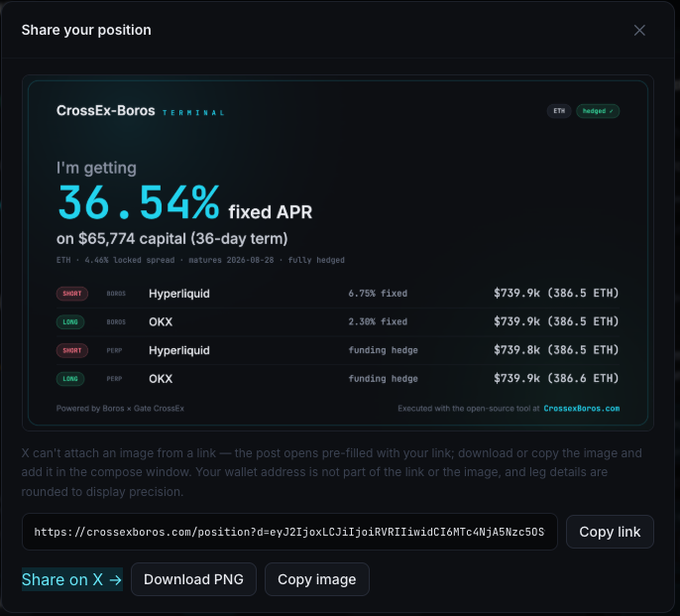Click '$739.8k (386.5 ETH)' amount
680x616 pixels.
tap(556, 350)
